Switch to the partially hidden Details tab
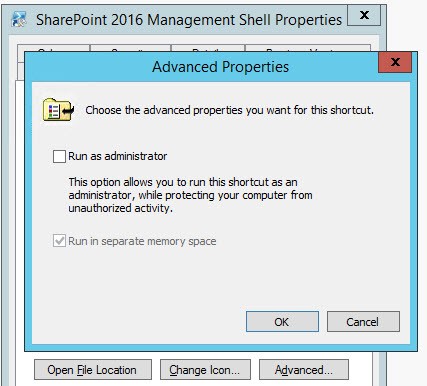The width and height of the screenshot is (427, 386). [x=208, y=49]
